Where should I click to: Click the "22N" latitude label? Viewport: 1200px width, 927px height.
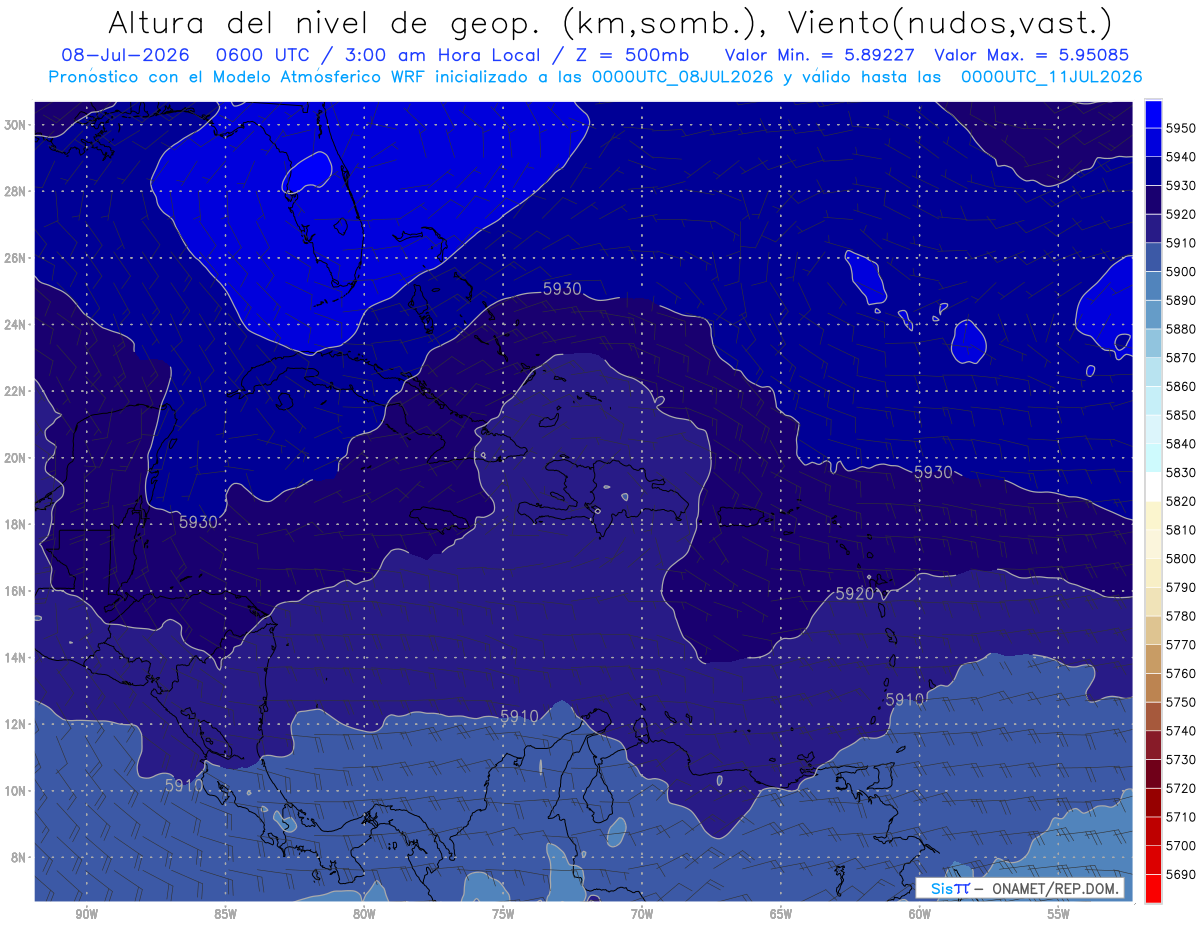(x=17, y=391)
